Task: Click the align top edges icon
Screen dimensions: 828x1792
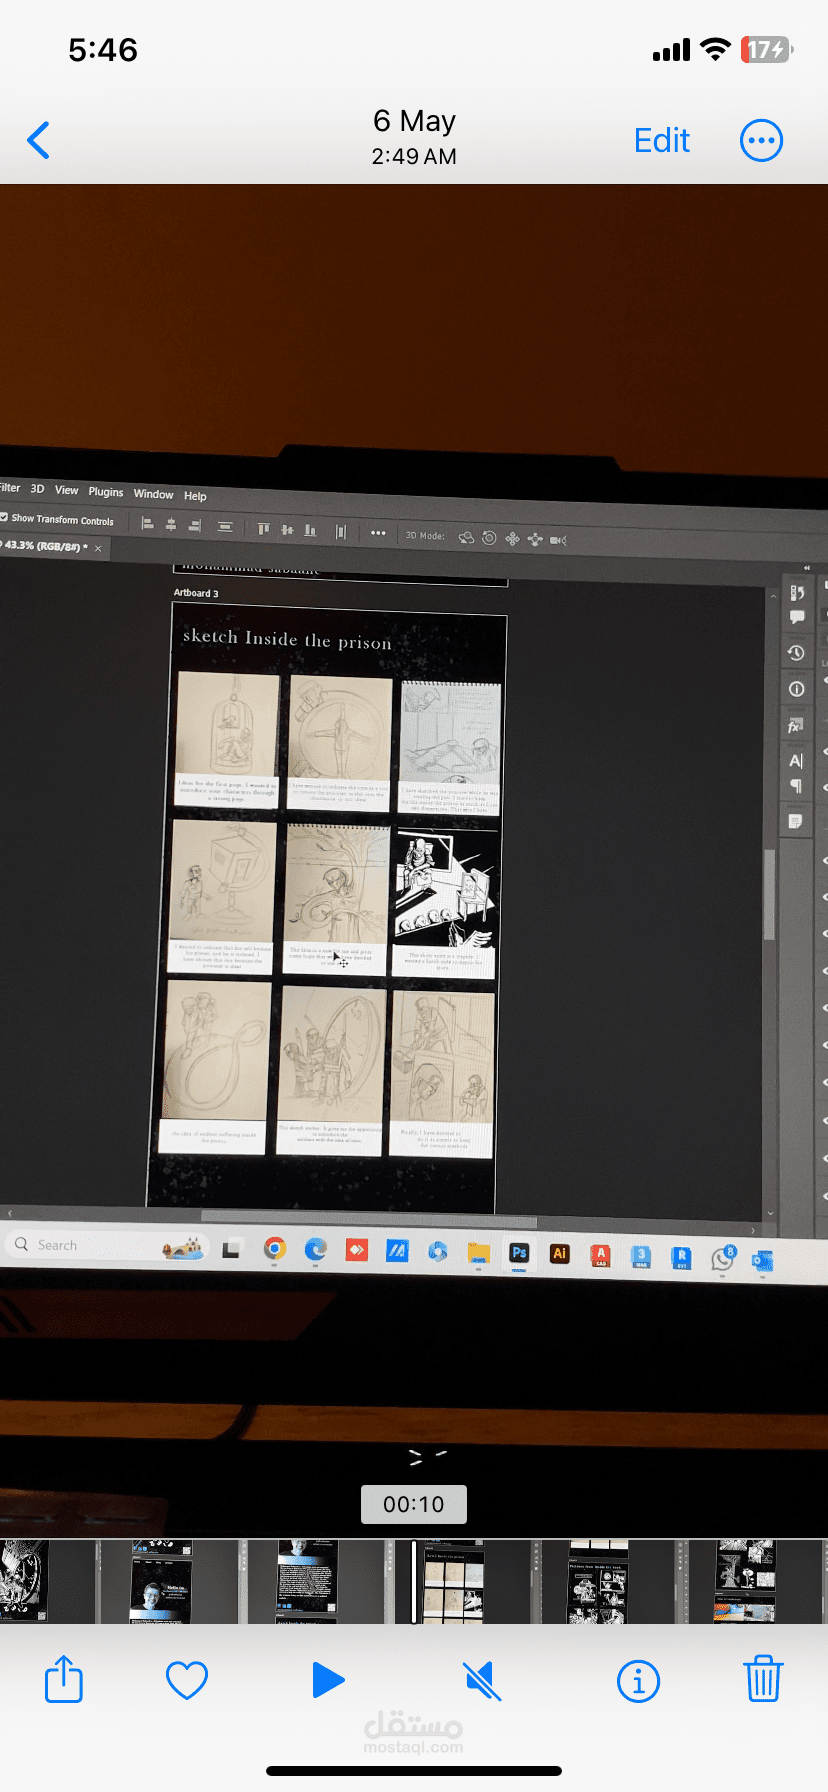Action: 264,528
